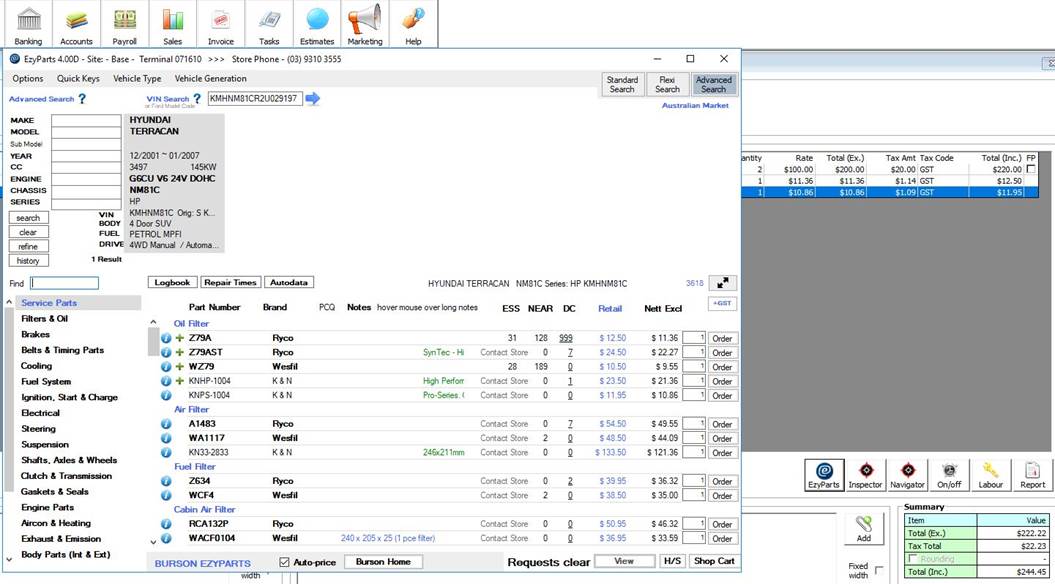The height and width of the screenshot is (584, 1055).
Task: Open info icon for part A1483
Action: (166, 424)
